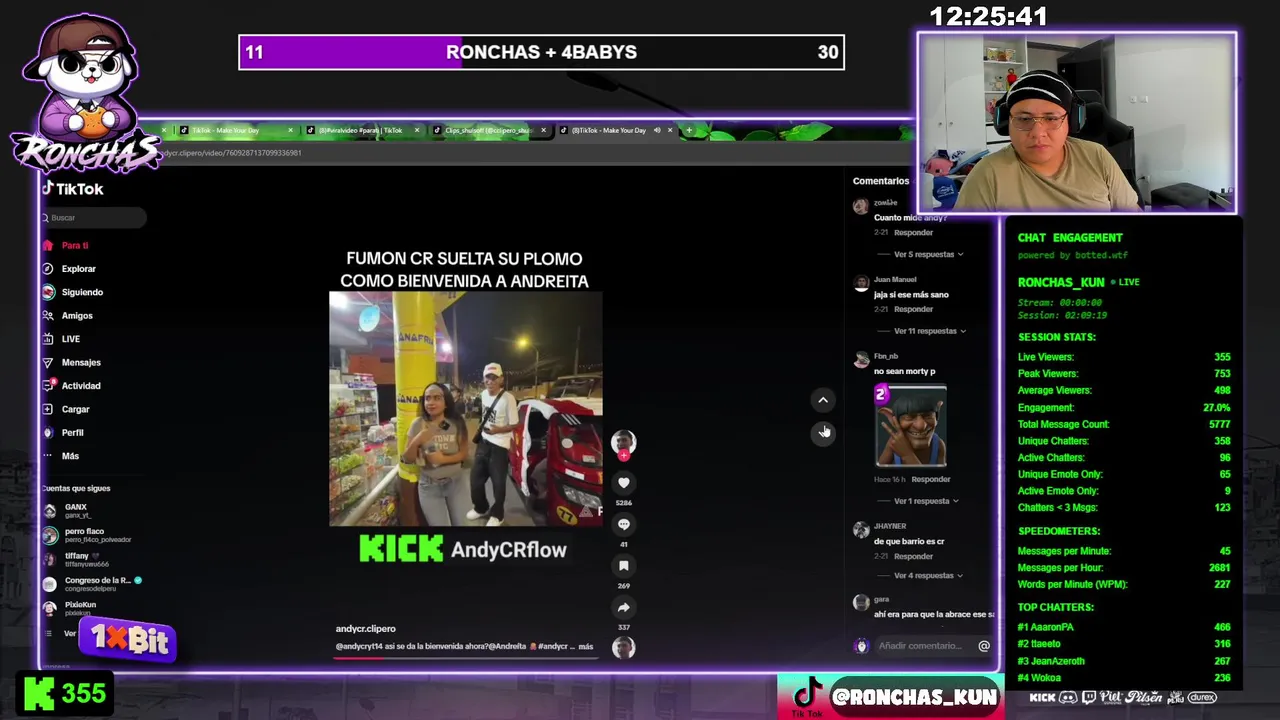Open JHAYNER's profile avatar
The image size is (1280, 720).
[x=861, y=530]
